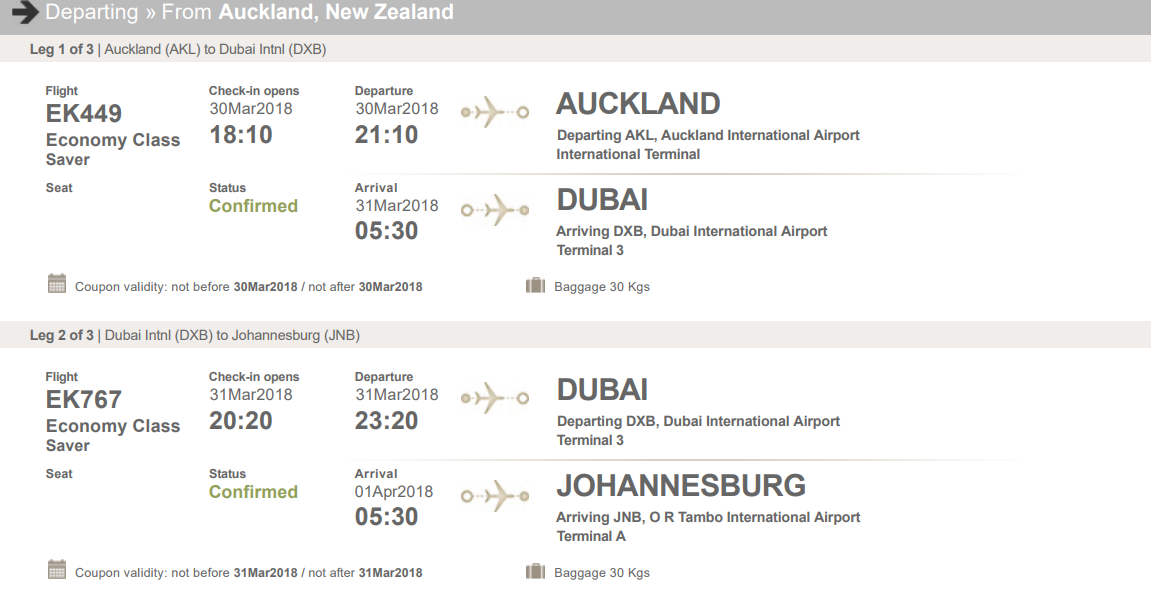This screenshot has height=604, width=1151.
Task: Click the AUCKLAND departure city heading
Action: click(638, 104)
